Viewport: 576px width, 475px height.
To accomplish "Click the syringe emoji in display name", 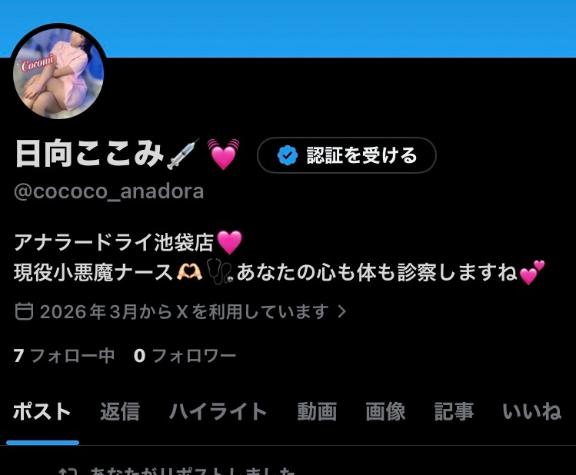I will pyautogui.click(x=183, y=154).
